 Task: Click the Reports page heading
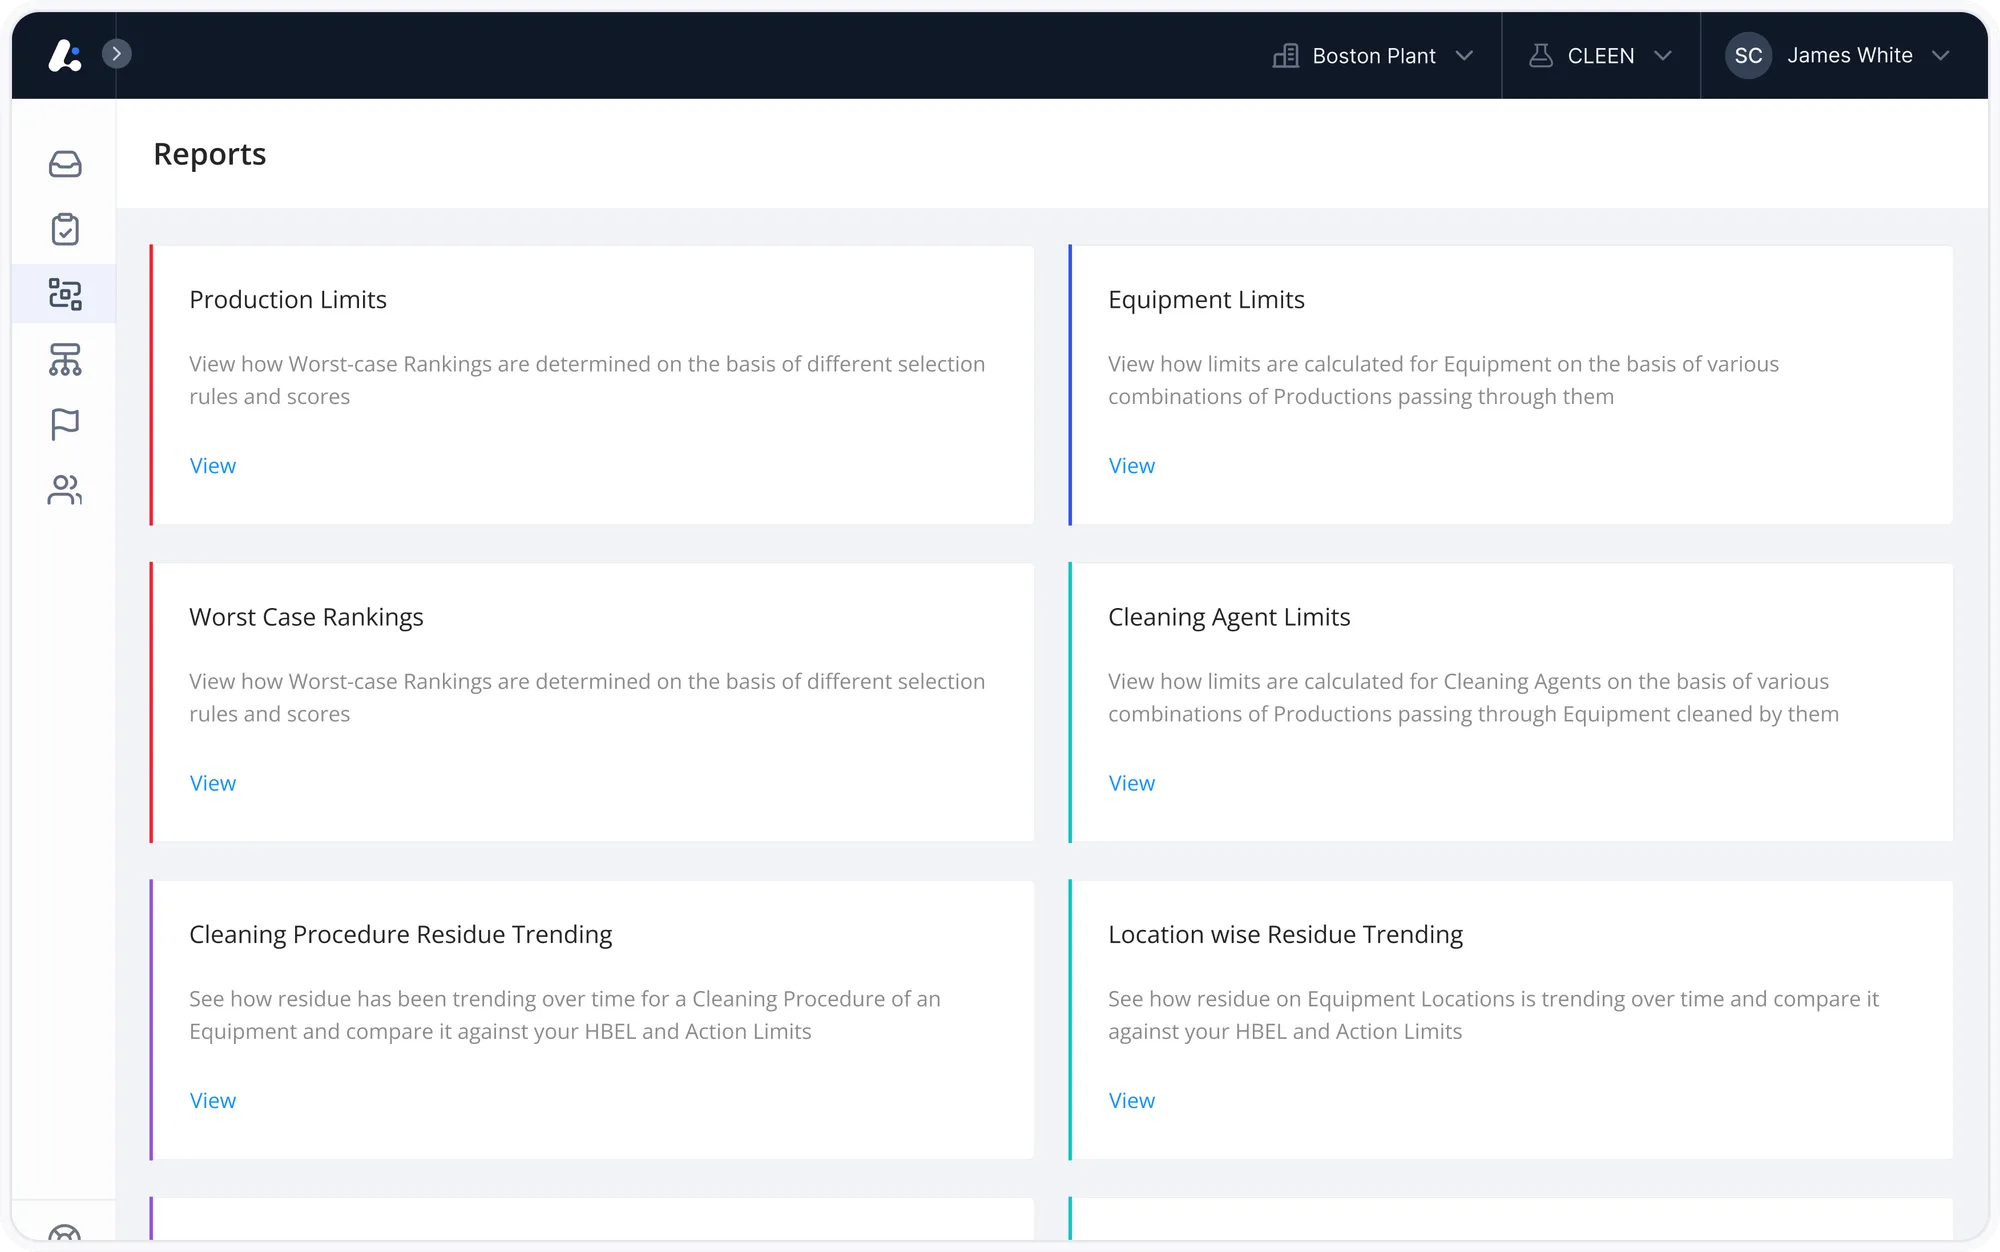coord(209,154)
